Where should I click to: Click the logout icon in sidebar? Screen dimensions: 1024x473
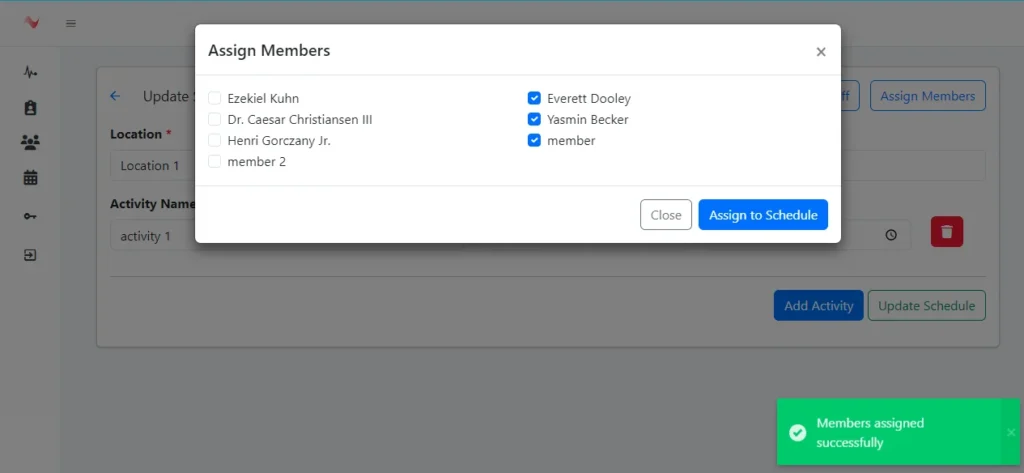click(30, 255)
